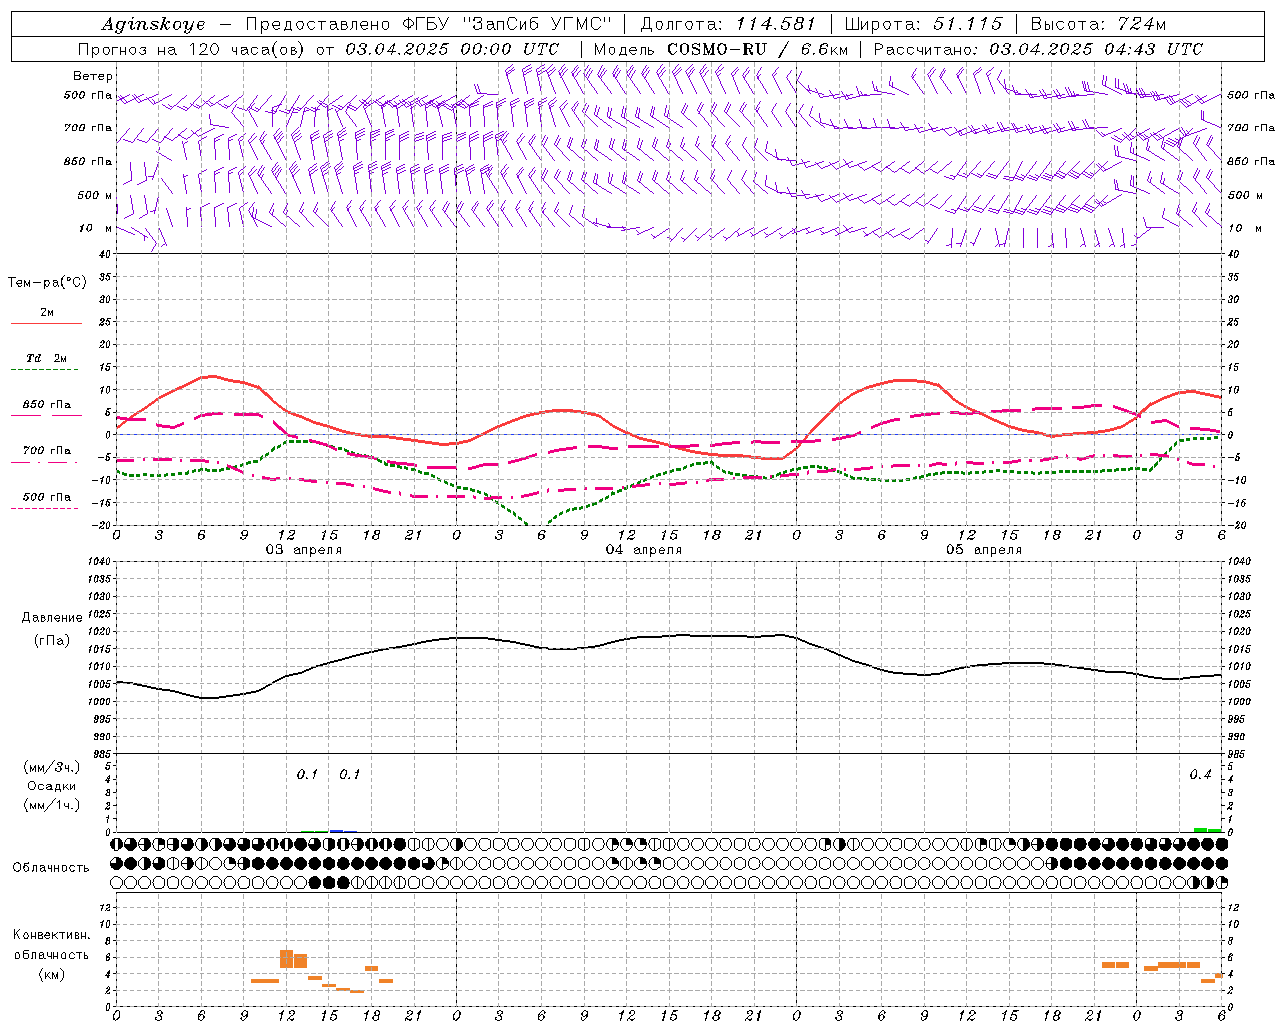1280x1024 pixels.
Task: Click the (мм/3ч.) precipitation unit label
Action: pyautogui.click(x=52, y=767)
